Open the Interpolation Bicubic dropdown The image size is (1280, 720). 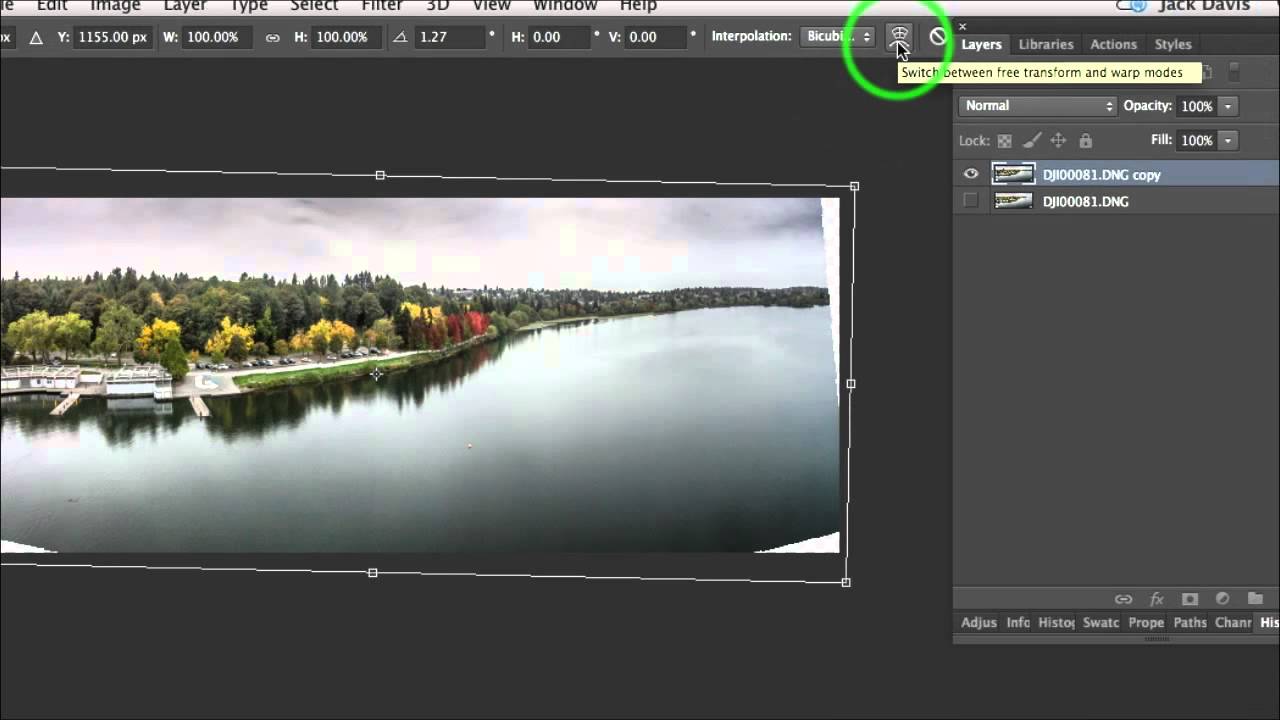coord(838,37)
